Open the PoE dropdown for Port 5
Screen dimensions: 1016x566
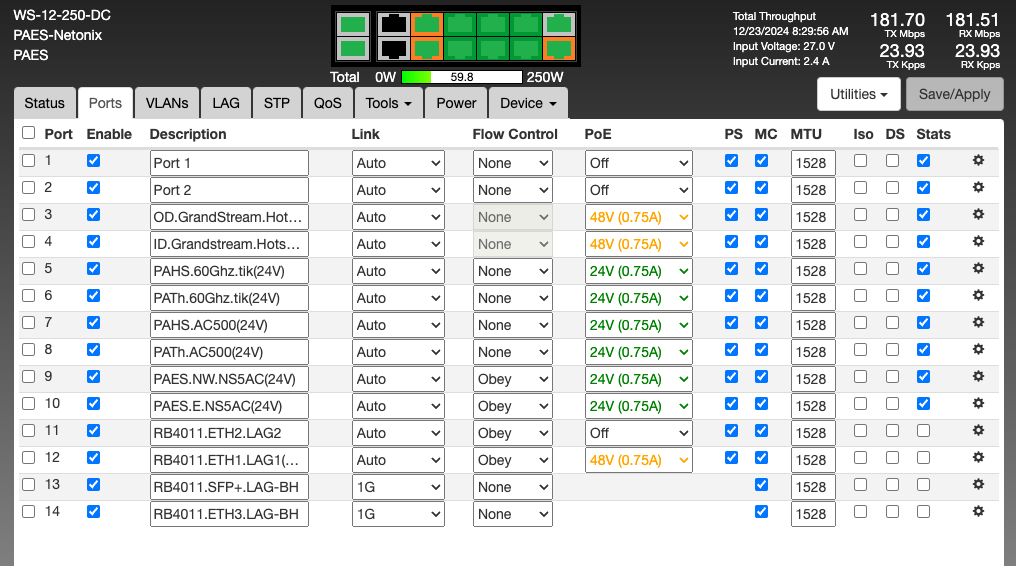[638, 271]
